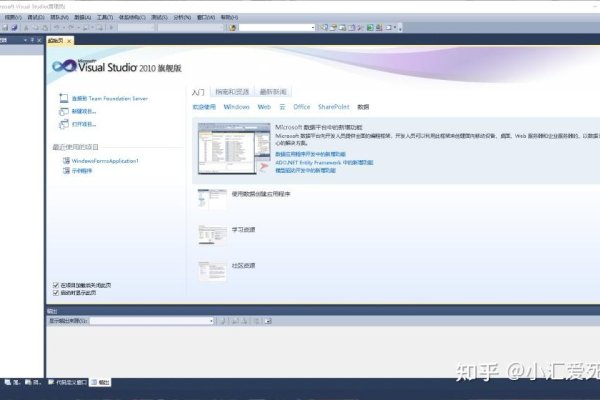Select the Cloud (云) category link
The width and height of the screenshot is (600, 400).
282,107
